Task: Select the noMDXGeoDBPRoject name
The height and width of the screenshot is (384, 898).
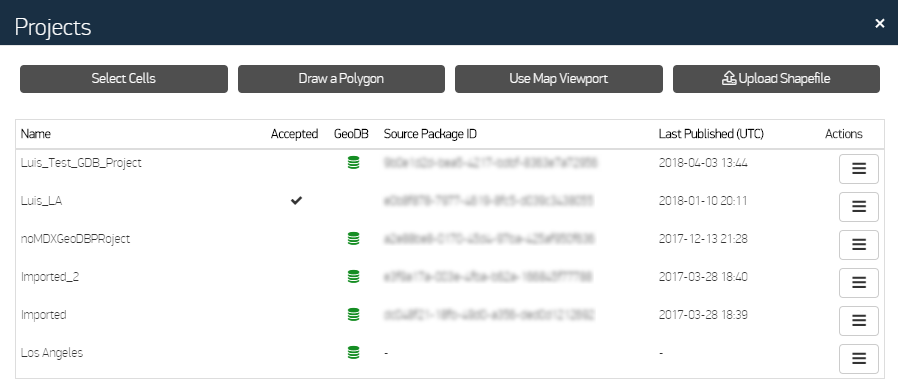Action: tap(76, 239)
